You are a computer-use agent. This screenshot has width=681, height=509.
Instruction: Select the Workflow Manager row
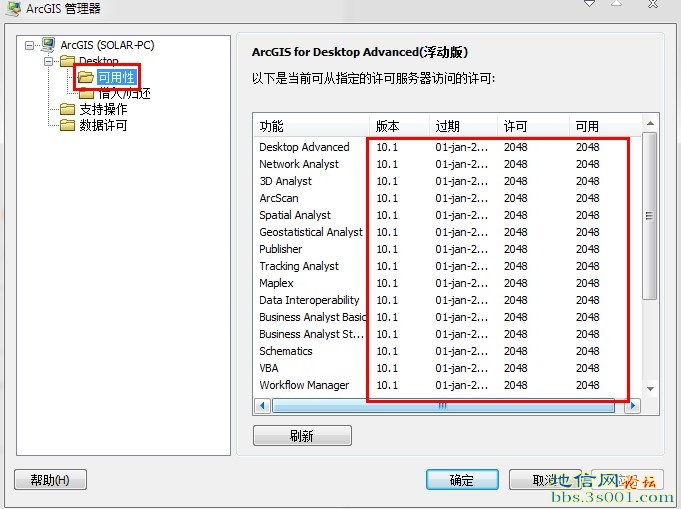(x=447, y=385)
